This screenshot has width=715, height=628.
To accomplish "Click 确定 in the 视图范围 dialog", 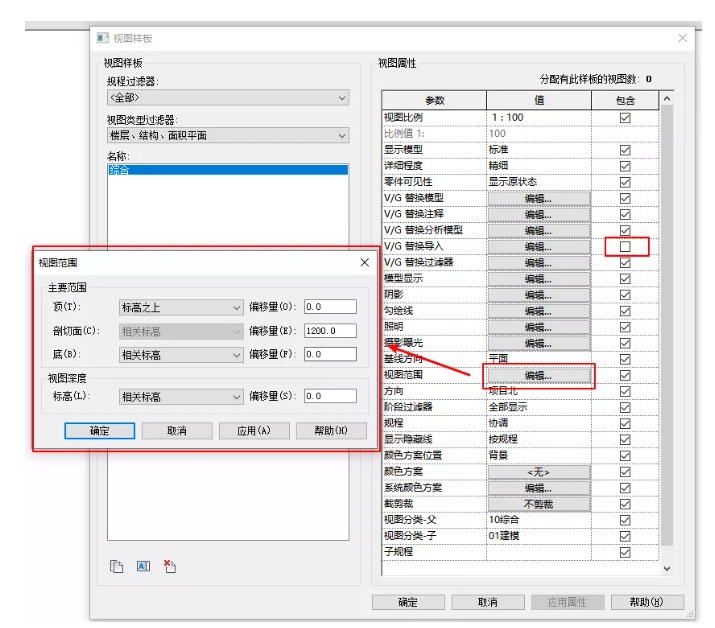I will (99, 431).
